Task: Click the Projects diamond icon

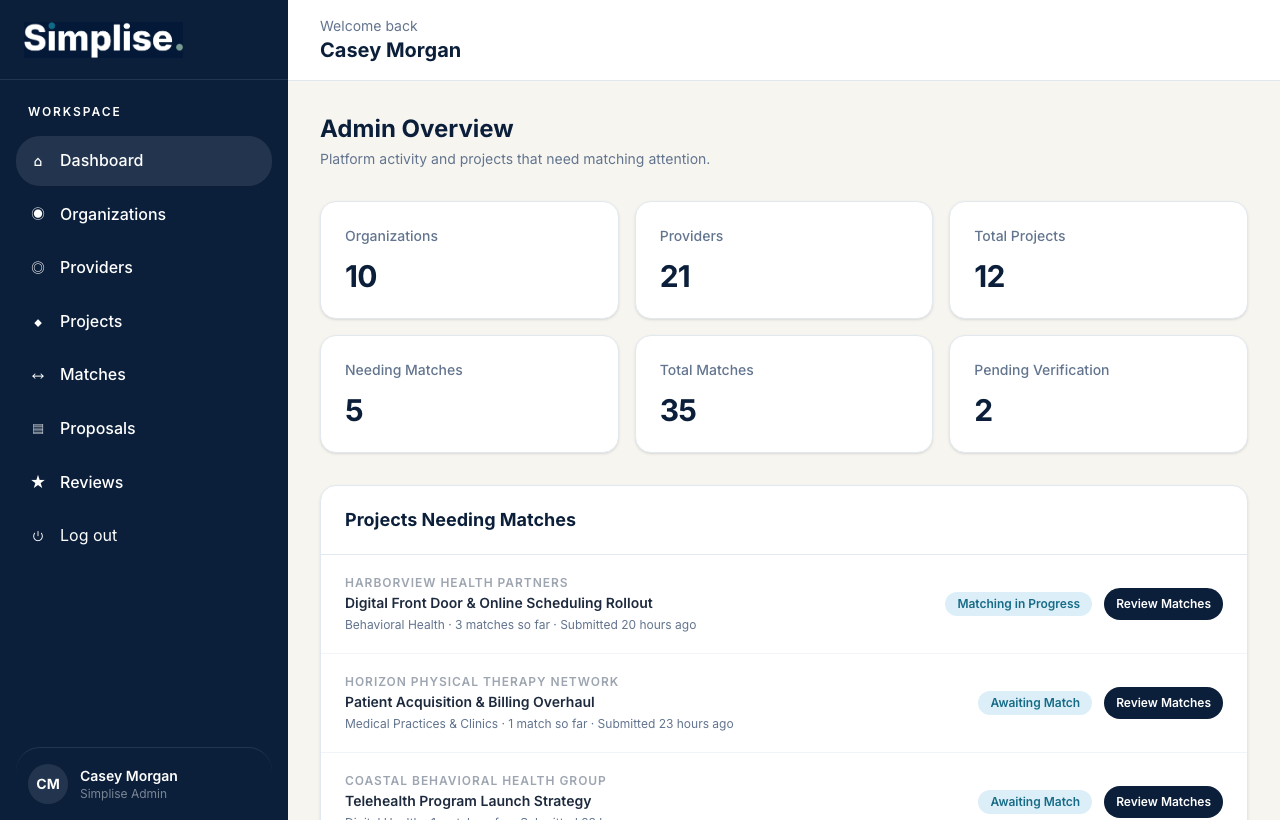Action: coord(38,322)
